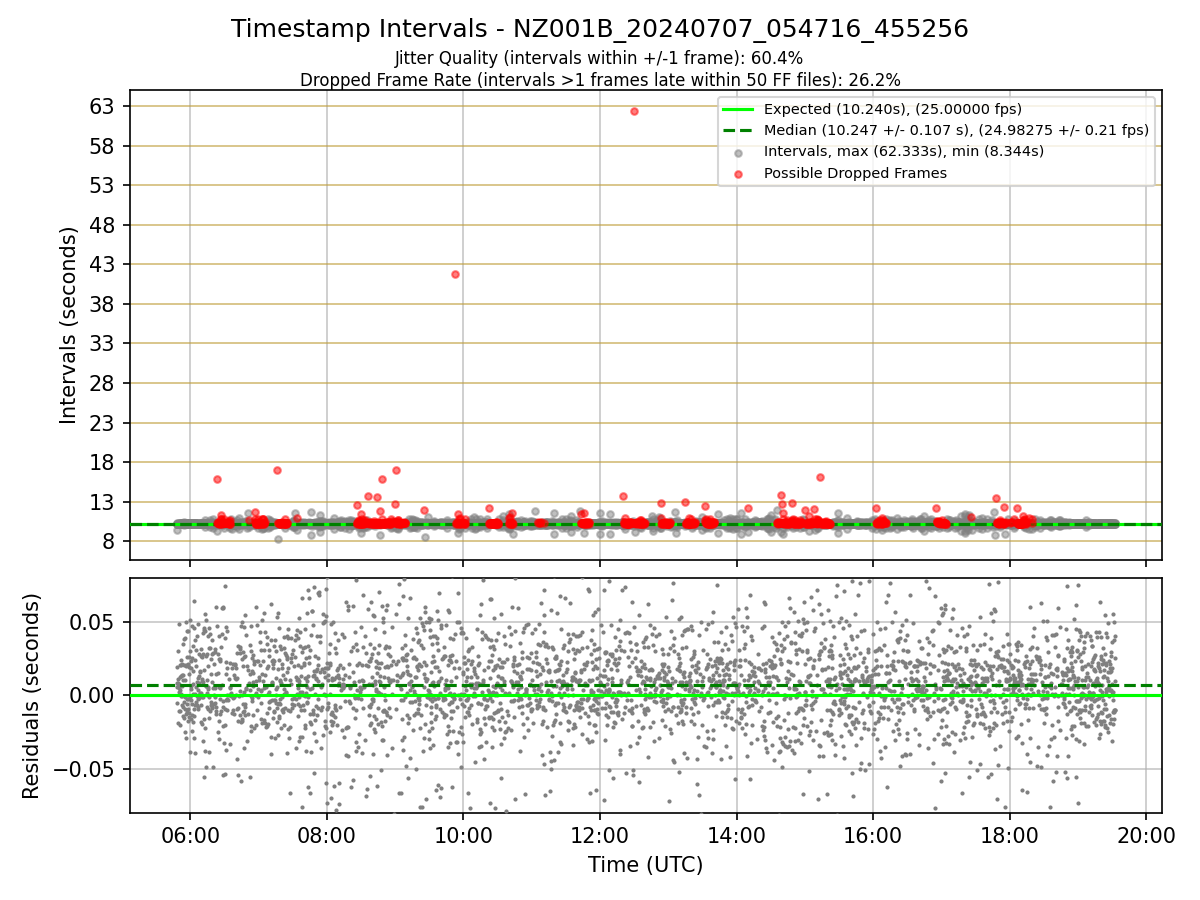The height and width of the screenshot is (900, 1200).
Task: Click the legend entry 'Intervals, max (62.333s), min (8.344s)'
Action: click(904, 151)
